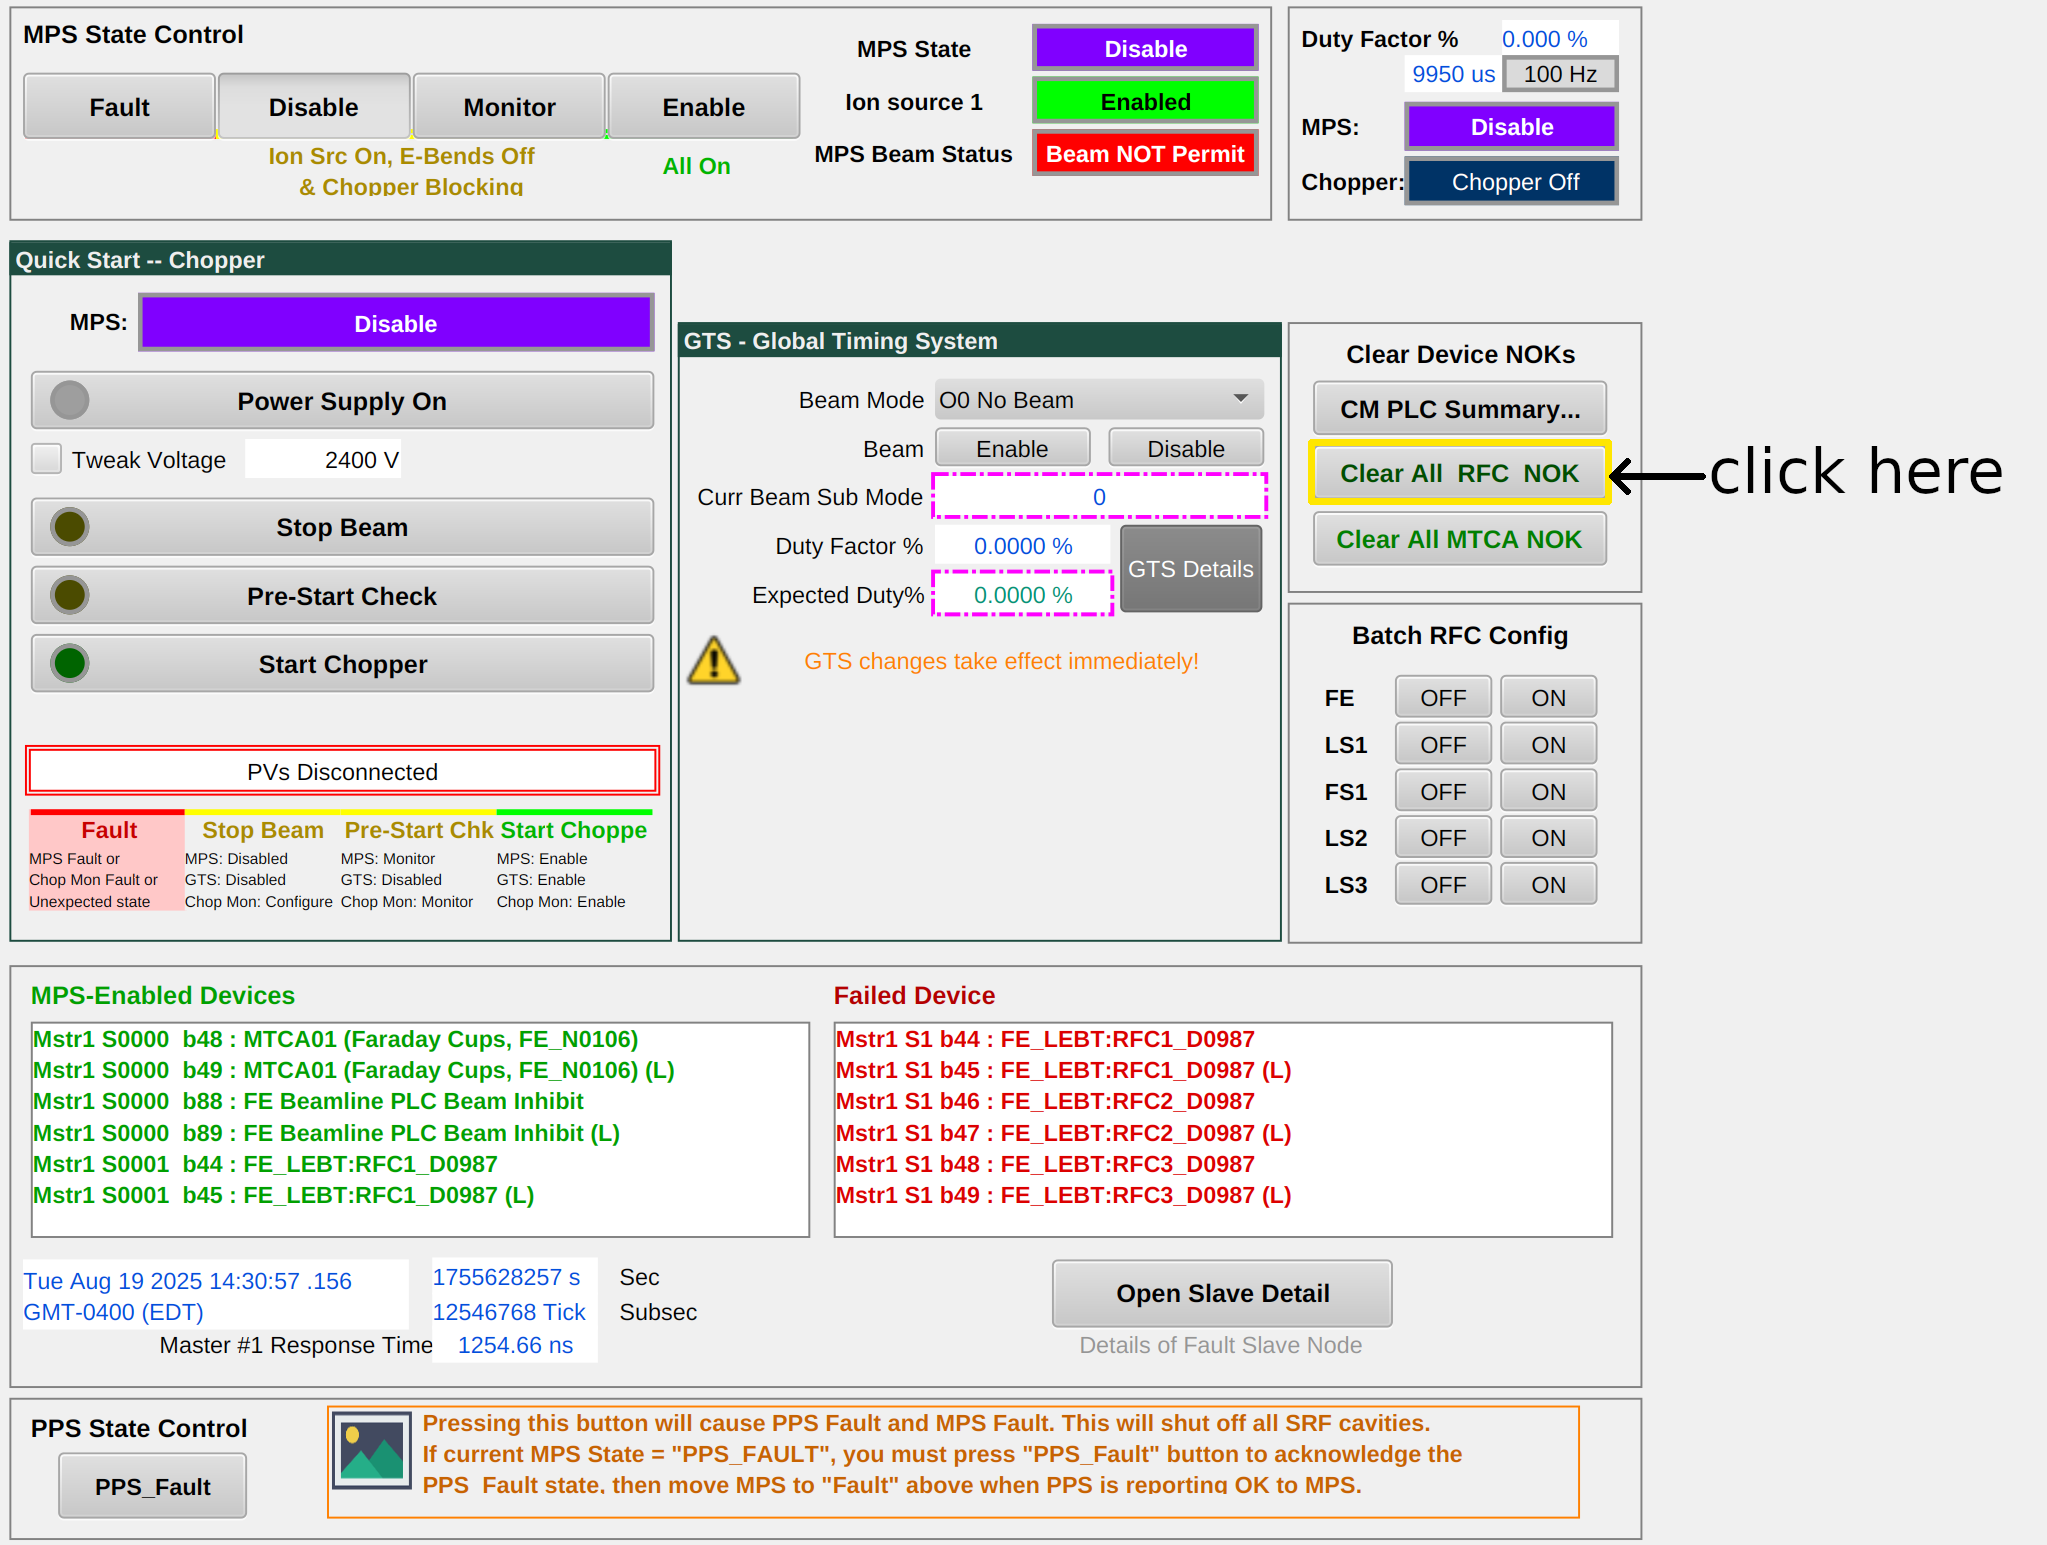Image resolution: width=2047 pixels, height=1545 pixels.
Task: Click the LED indicator beside Pre-Start Check
Action: pos(70,596)
